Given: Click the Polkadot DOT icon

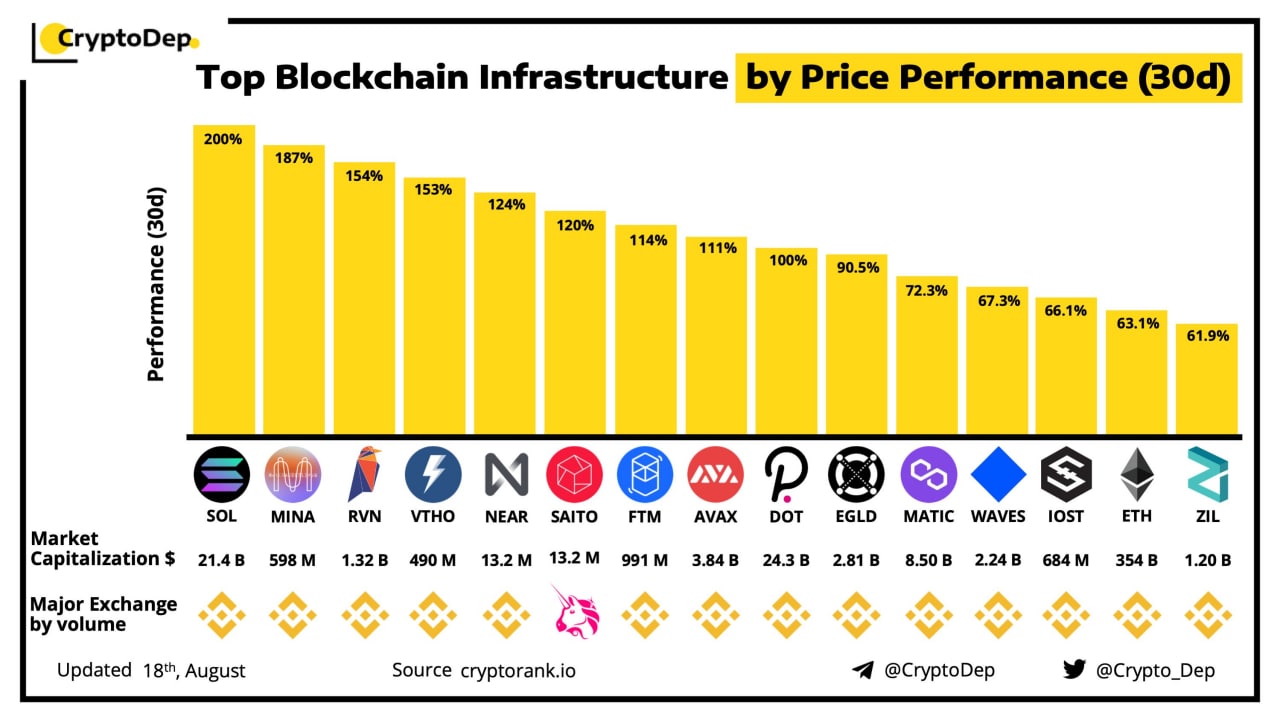Looking at the screenshot, I should click(786, 474).
